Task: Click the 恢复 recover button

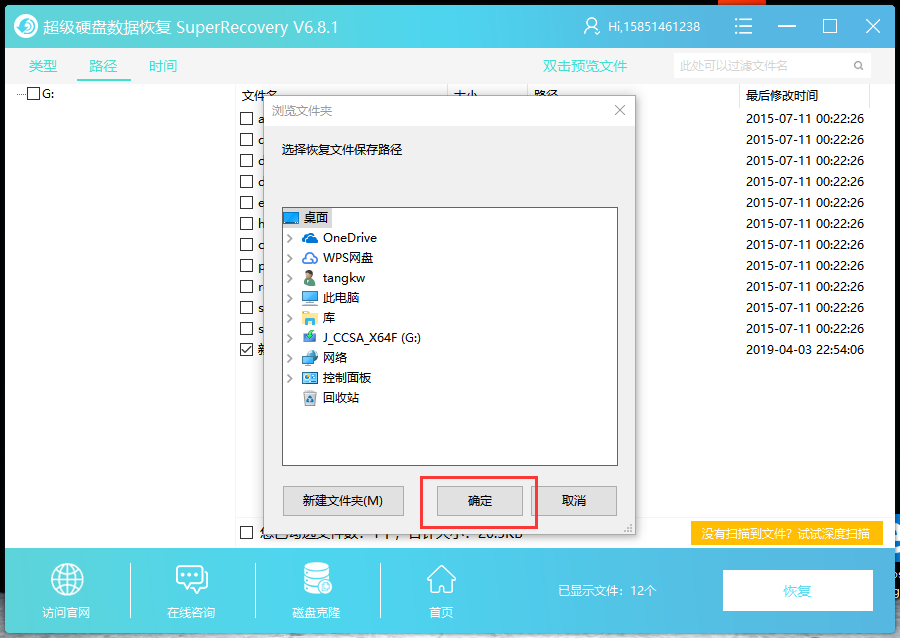Action: [798, 590]
